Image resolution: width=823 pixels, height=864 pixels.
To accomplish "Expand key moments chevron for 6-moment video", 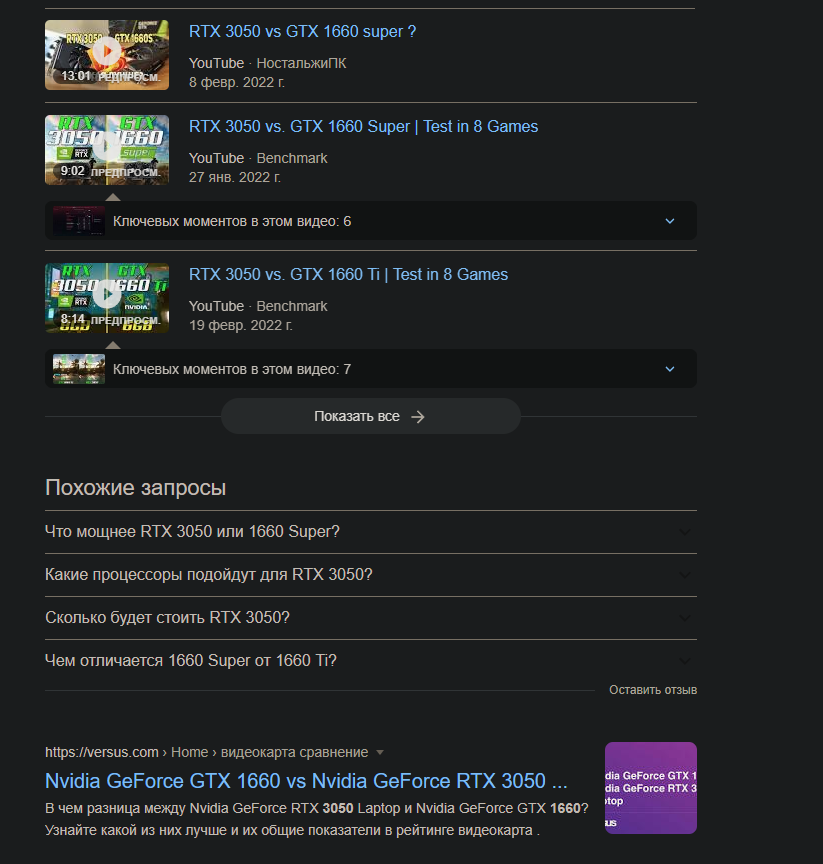I will coord(670,221).
